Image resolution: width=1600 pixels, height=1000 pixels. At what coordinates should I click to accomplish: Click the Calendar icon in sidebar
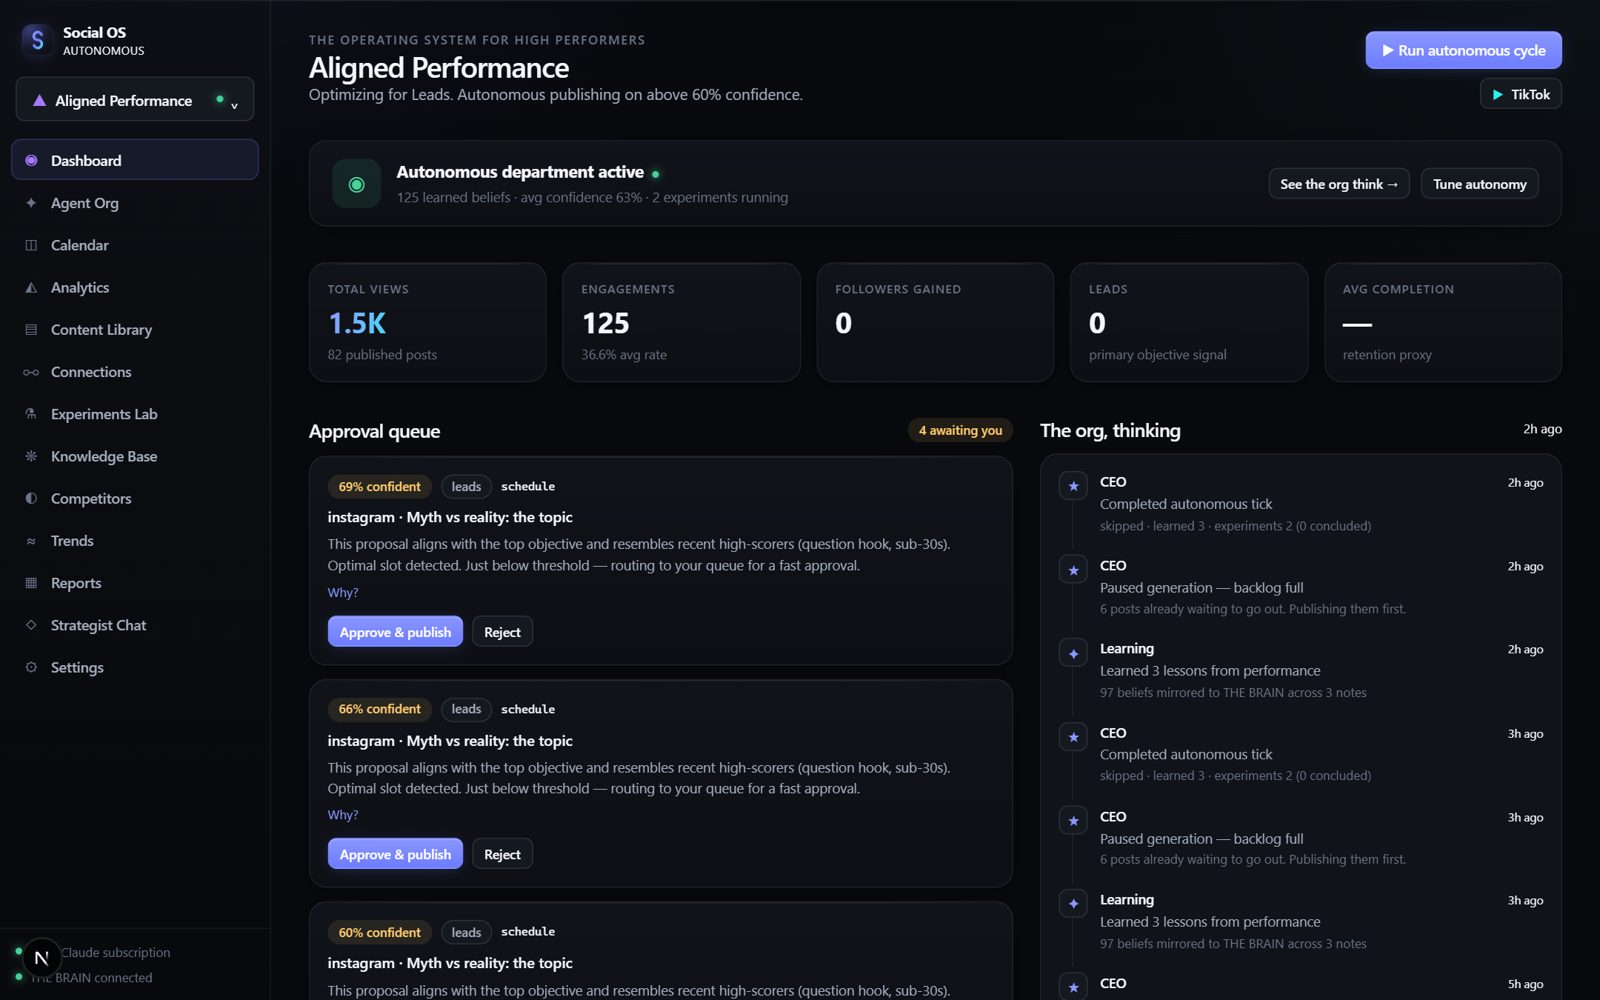[x=31, y=245]
